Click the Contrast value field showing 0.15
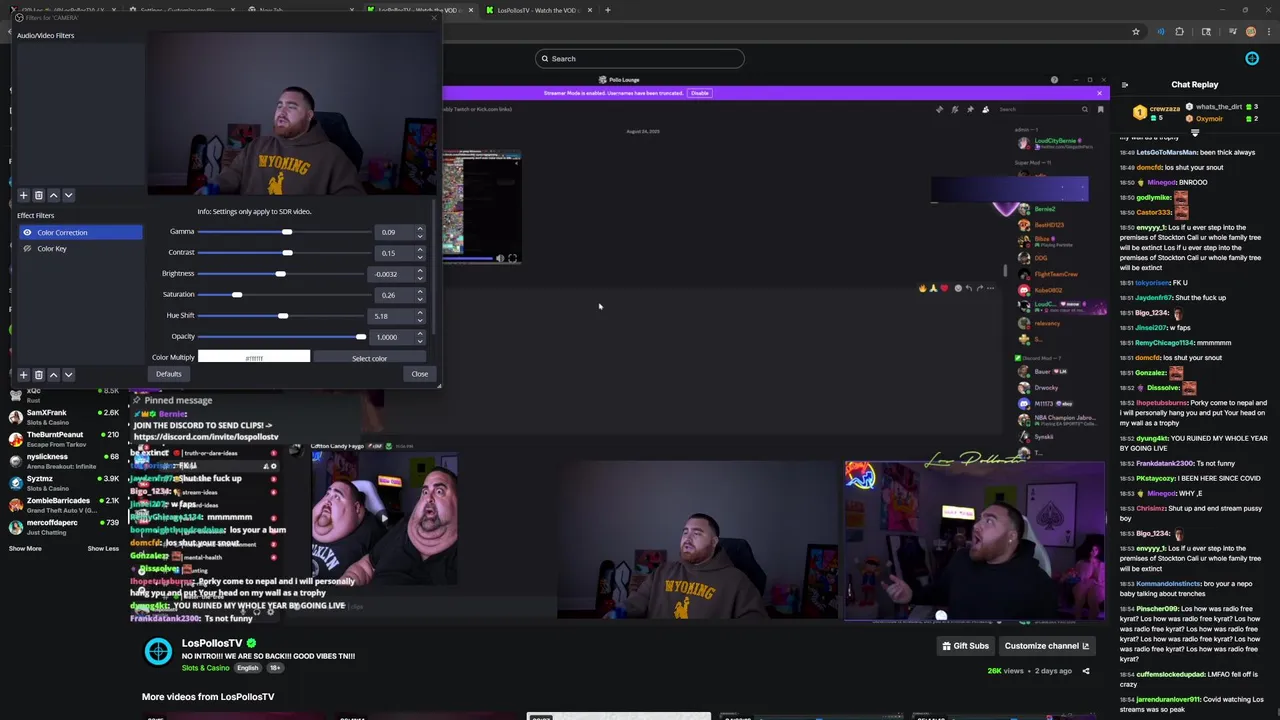This screenshot has height=720, width=1280. click(393, 253)
